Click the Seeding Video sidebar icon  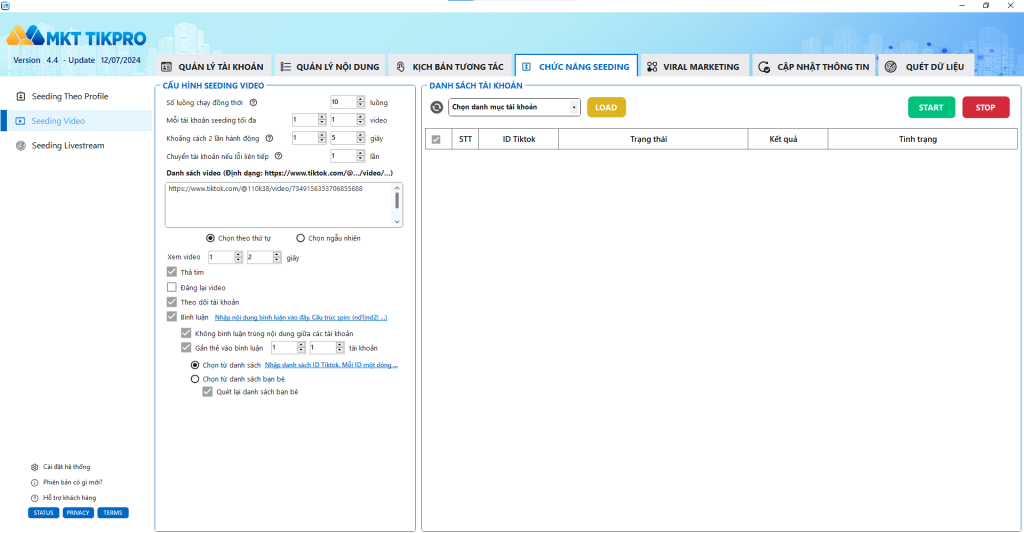click(20, 121)
